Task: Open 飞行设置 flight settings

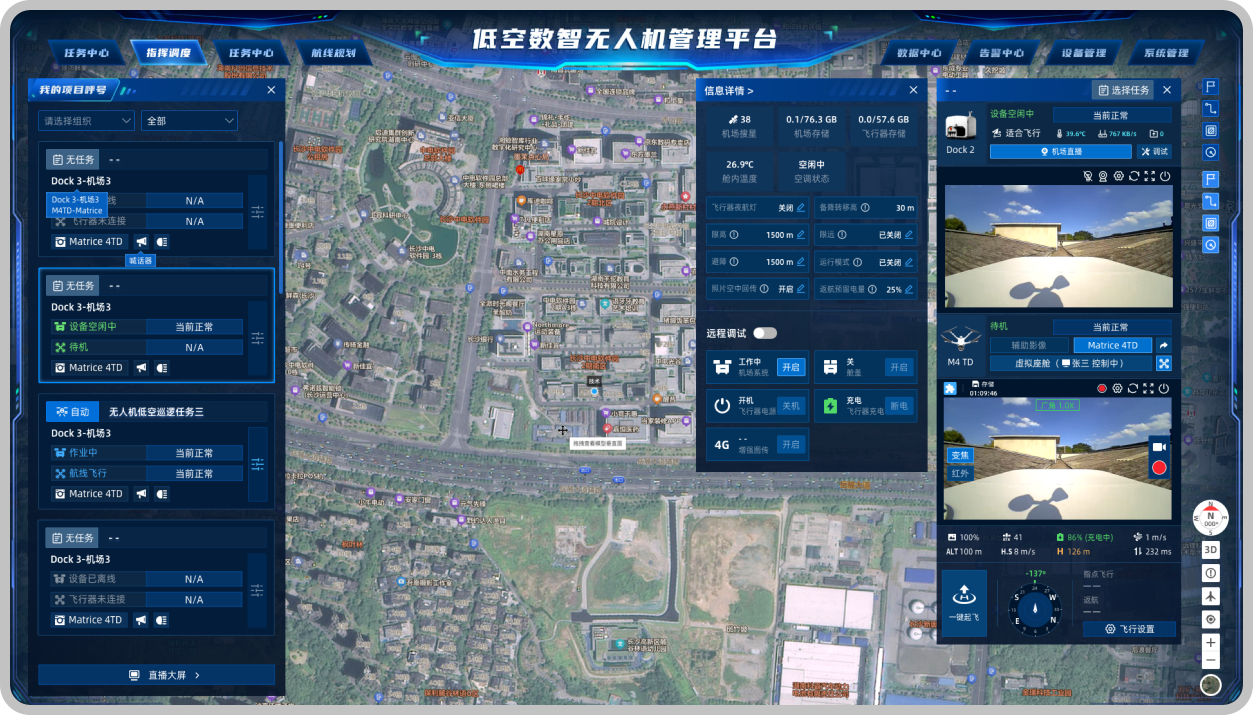Action: [1129, 629]
